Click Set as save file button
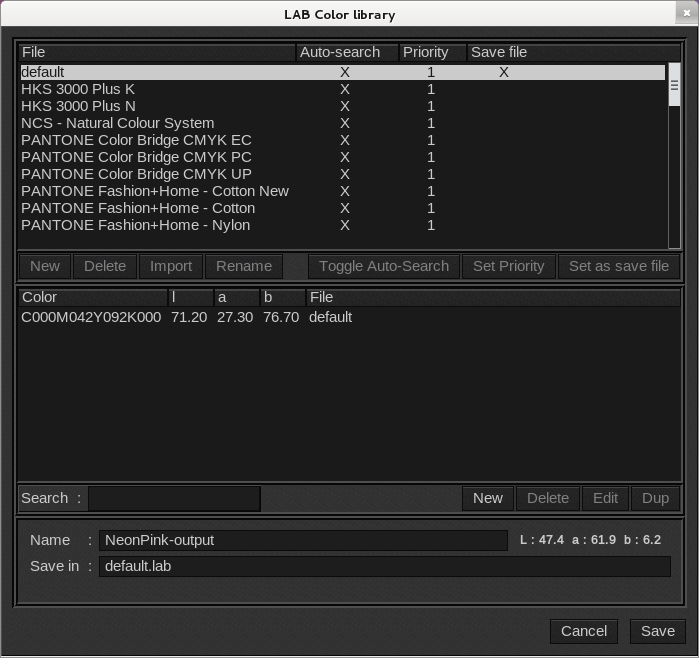This screenshot has height=658, width=699. pos(618,266)
